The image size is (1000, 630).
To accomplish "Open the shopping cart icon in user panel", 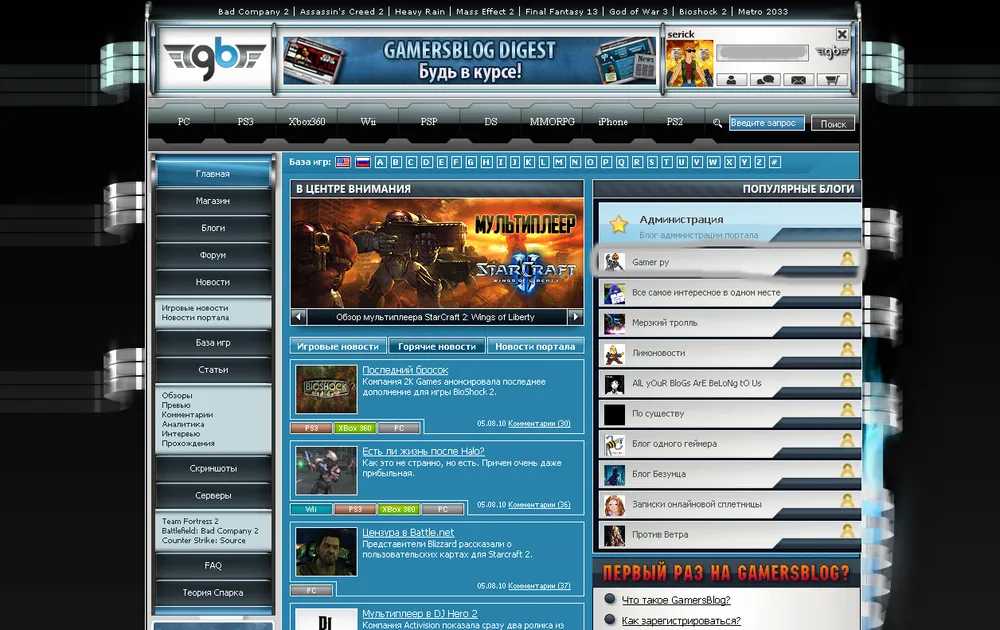I will 832,80.
